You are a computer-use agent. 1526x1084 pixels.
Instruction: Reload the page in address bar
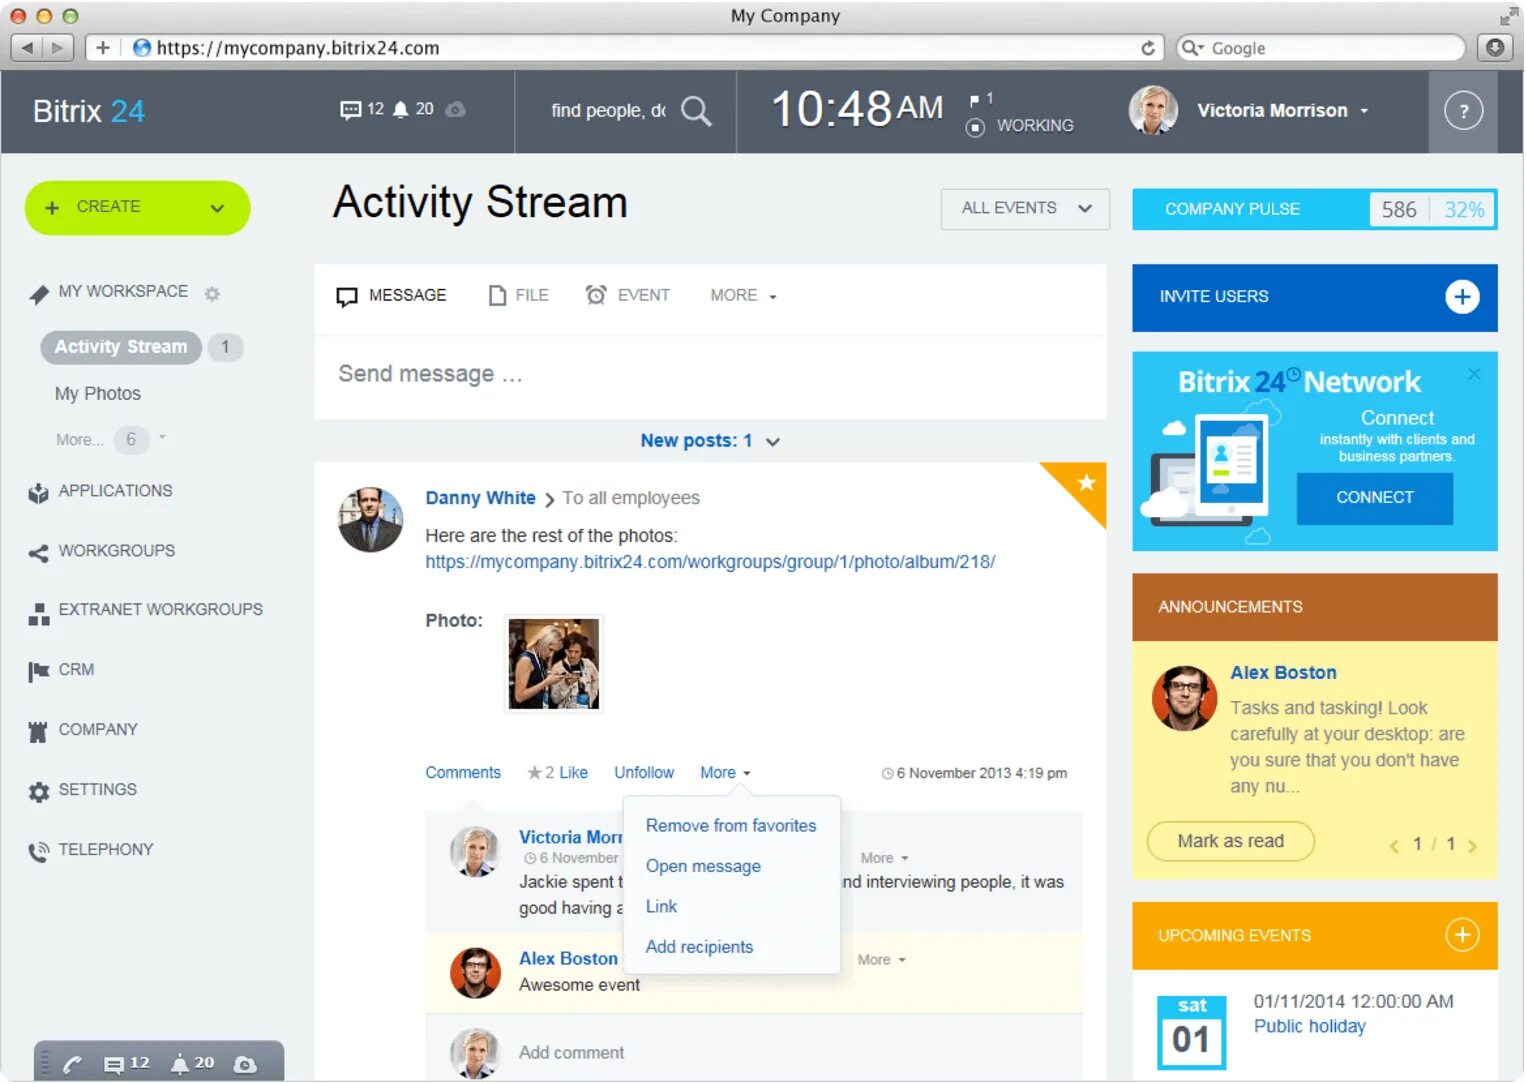[x=1147, y=48]
